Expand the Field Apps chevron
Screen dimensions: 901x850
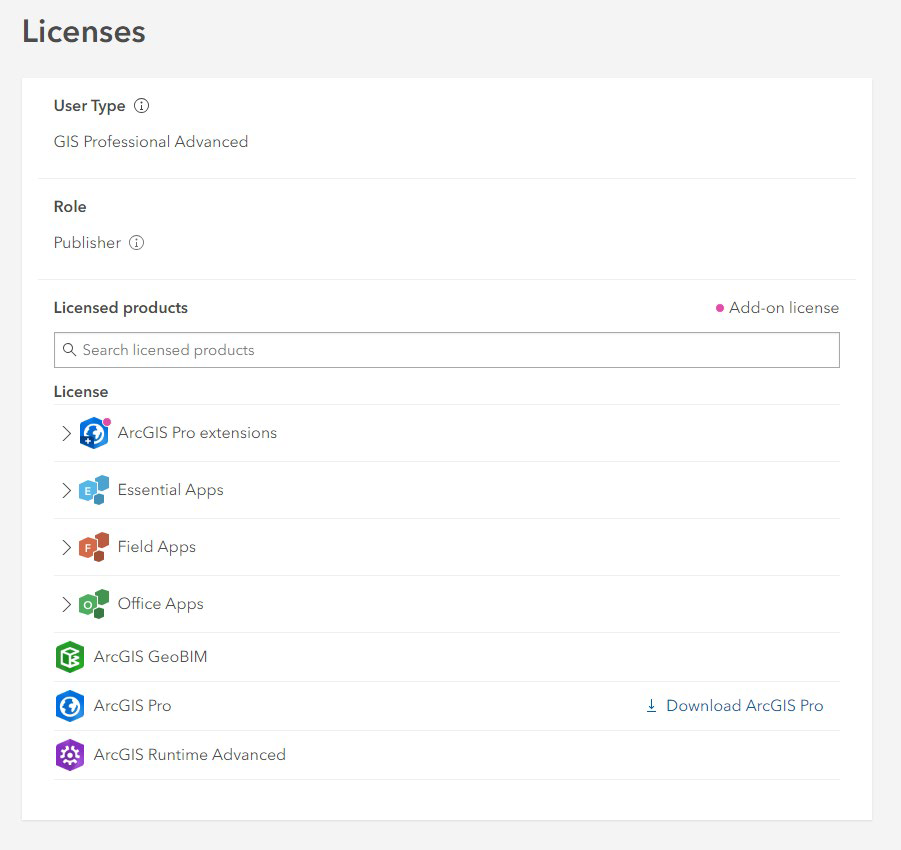(66, 547)
